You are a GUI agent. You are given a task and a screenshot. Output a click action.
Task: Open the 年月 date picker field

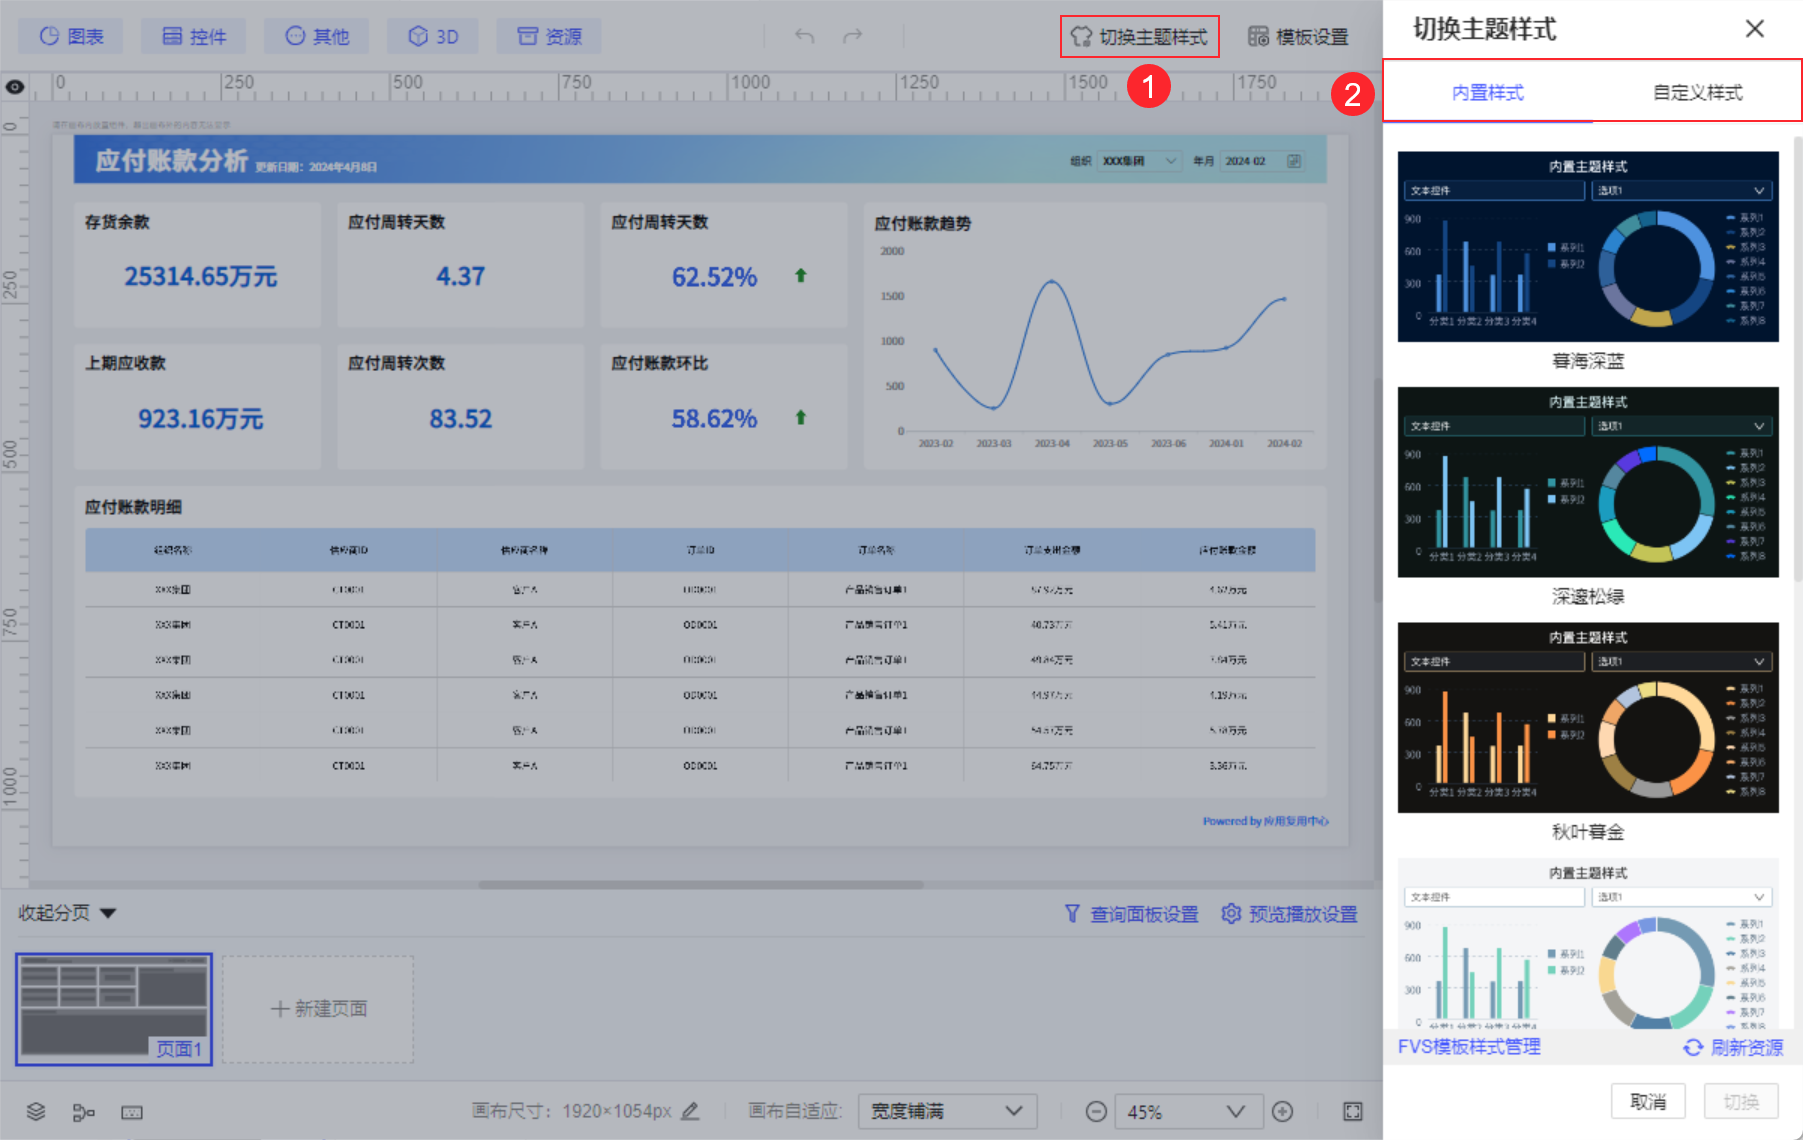click(1263, 161)
